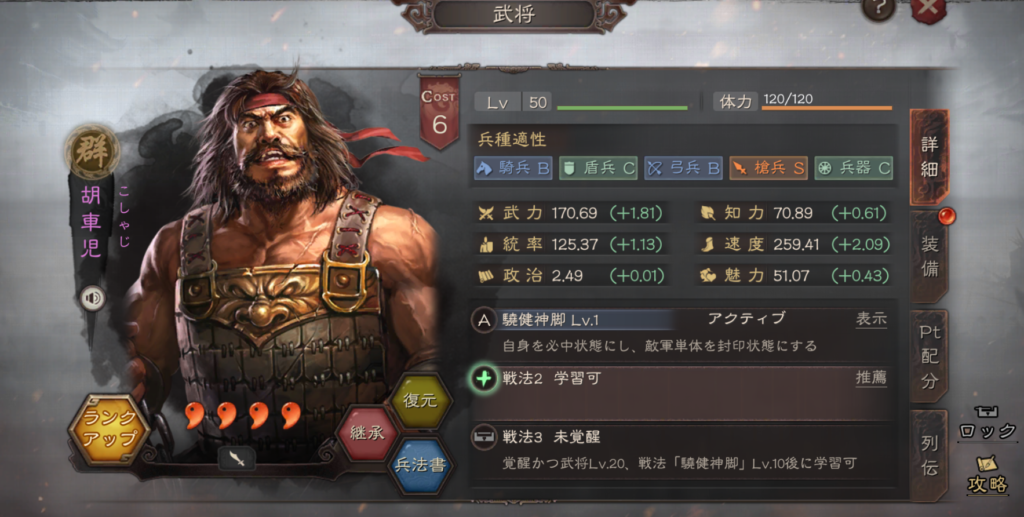This screenshot has height=517, width=1024.
Task: Click the orange 体力 stamina bar
Action: pyautogui.click(x=827, y=108)
